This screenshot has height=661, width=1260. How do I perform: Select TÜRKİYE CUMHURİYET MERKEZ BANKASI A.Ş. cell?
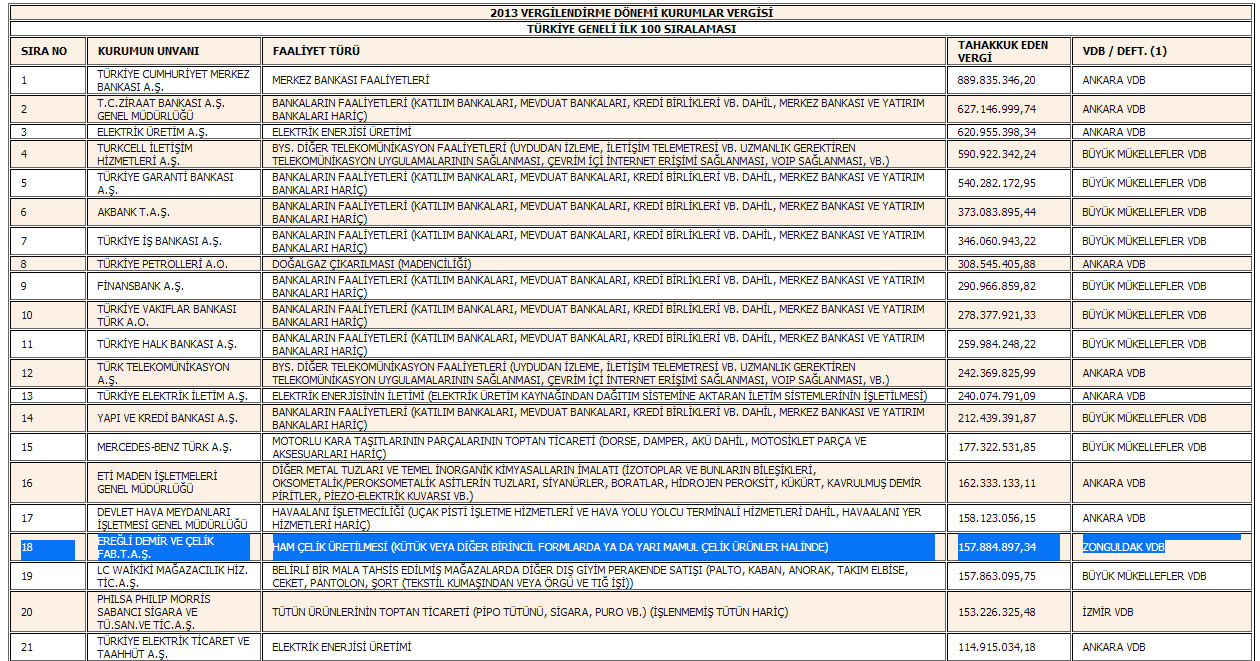click(174, 80)
